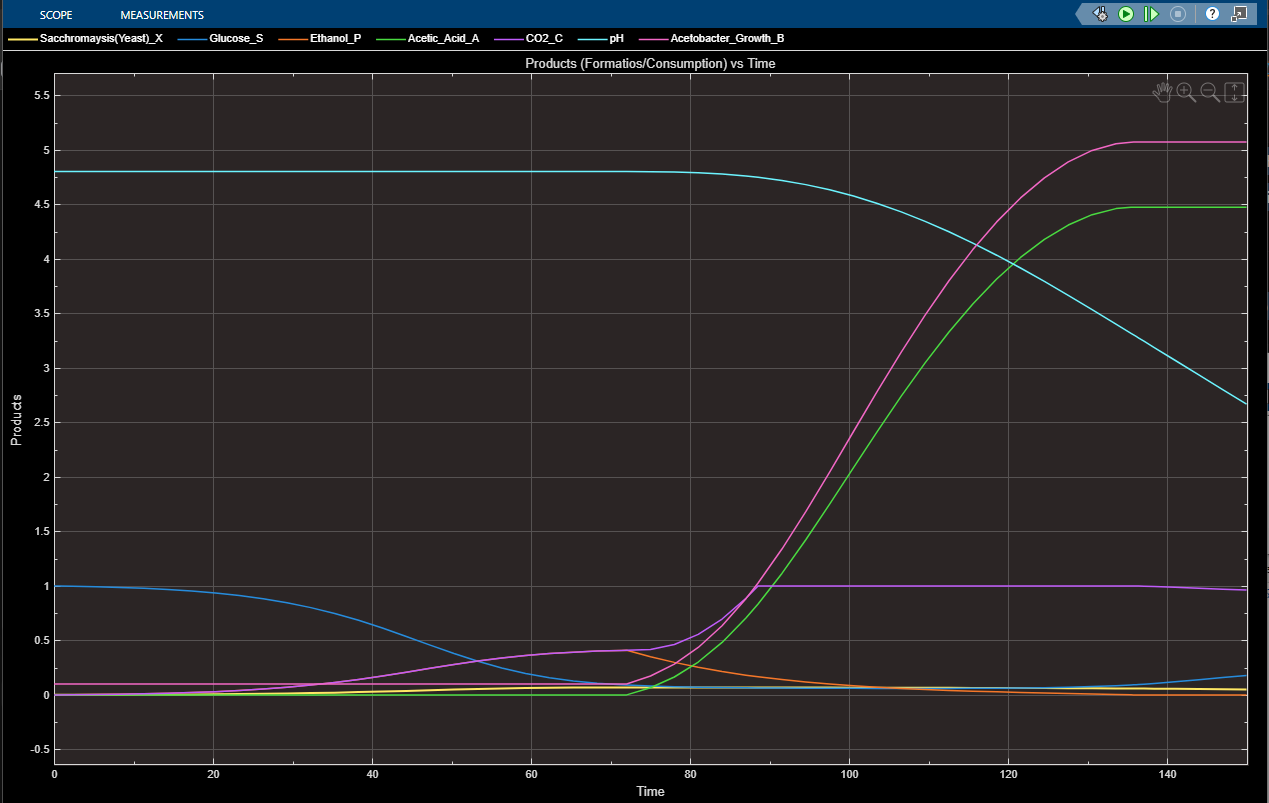Activate the Zoom Out magnifier tool

click(1210, 93)
